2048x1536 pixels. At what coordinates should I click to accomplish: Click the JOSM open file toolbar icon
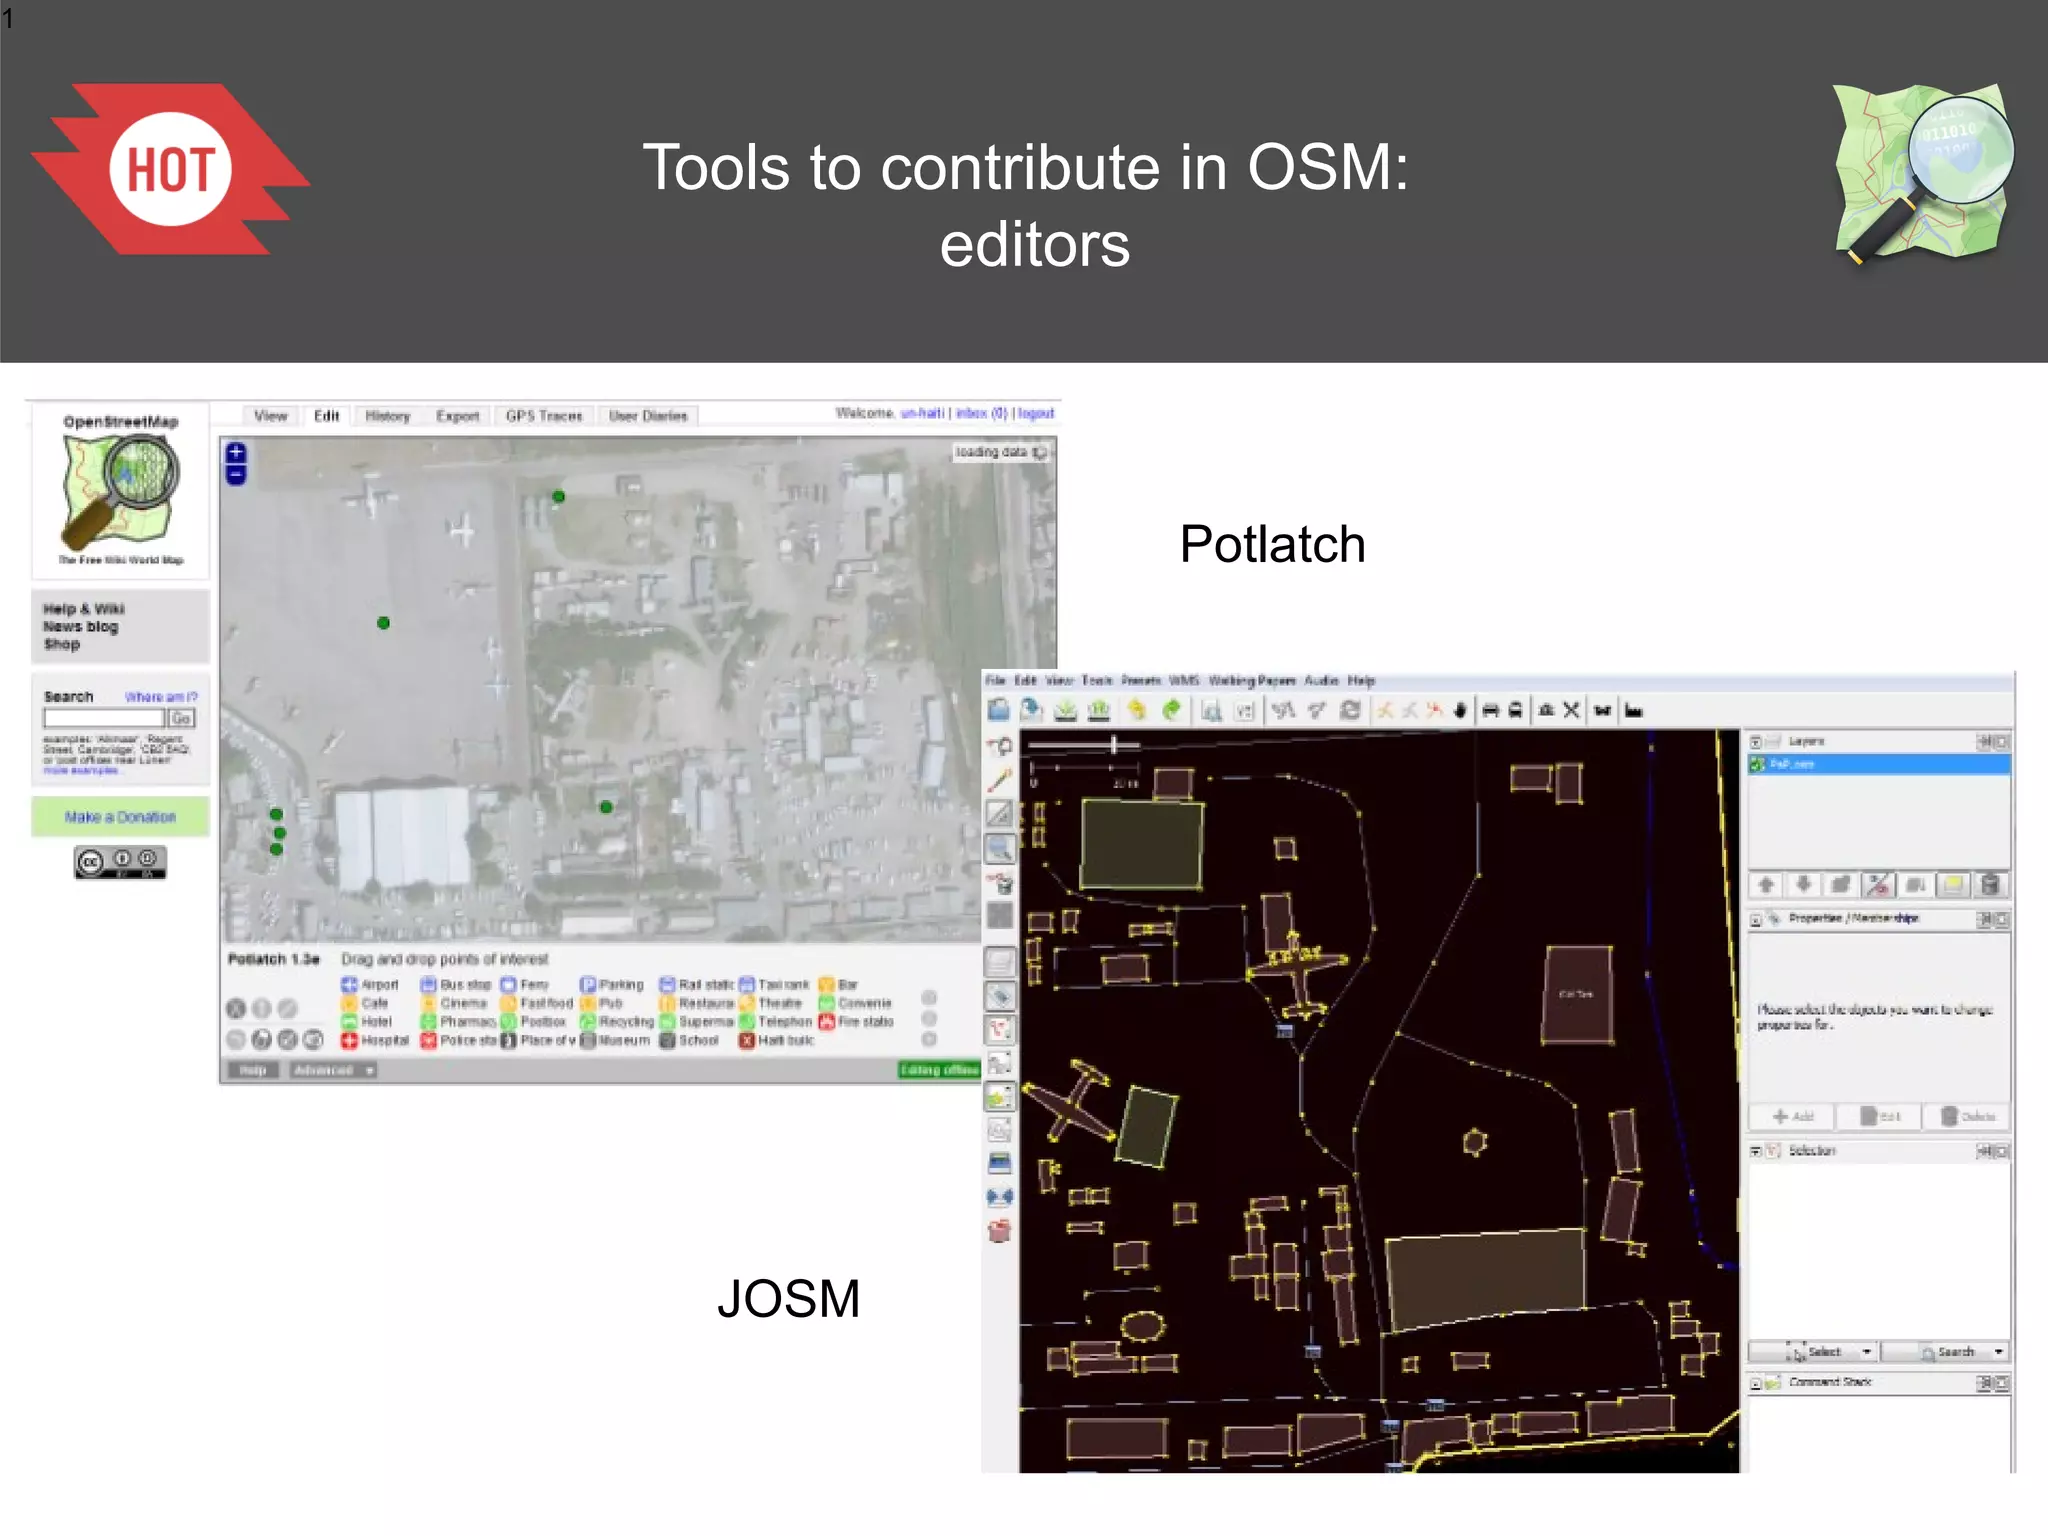(x=998, y=710)
